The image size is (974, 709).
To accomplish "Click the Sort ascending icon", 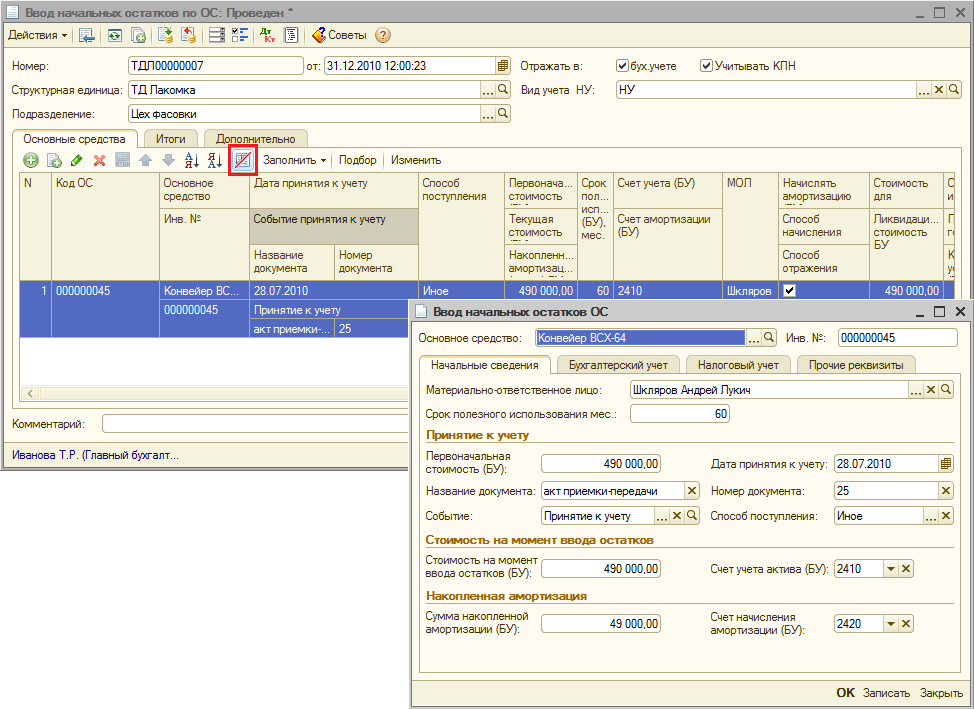I will pos(192,160).
